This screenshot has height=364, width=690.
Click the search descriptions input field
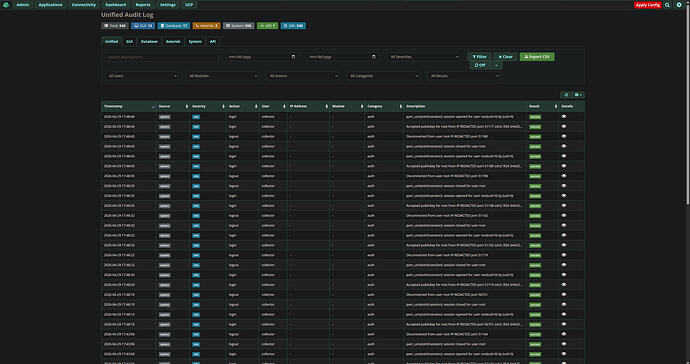(x=161, y=57)
